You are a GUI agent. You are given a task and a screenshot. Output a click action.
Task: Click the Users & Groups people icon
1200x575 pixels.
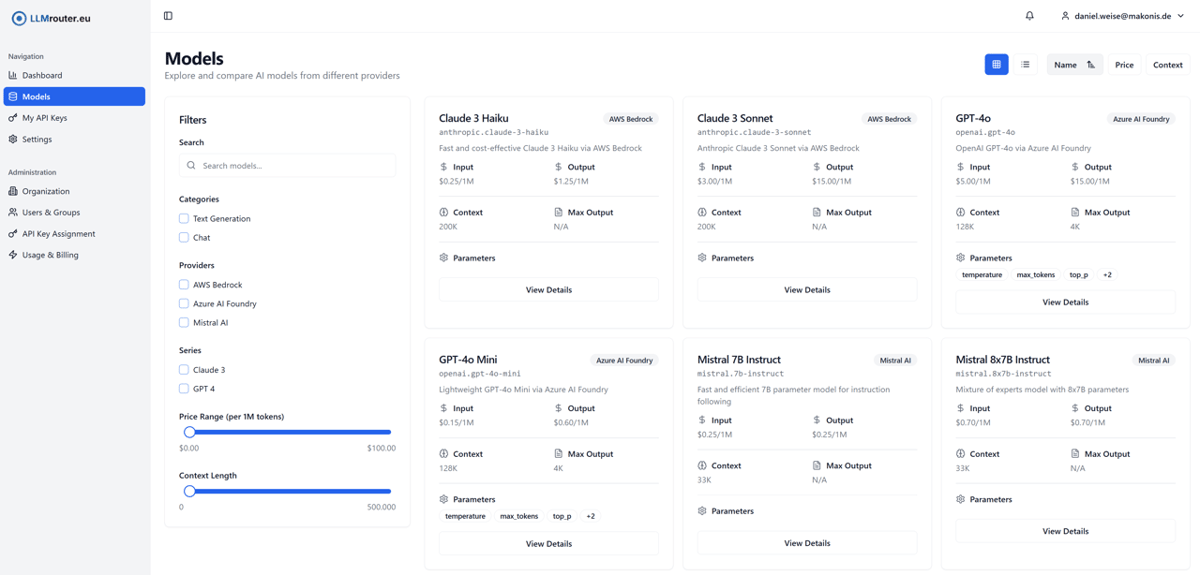click(x=13, y=212)
